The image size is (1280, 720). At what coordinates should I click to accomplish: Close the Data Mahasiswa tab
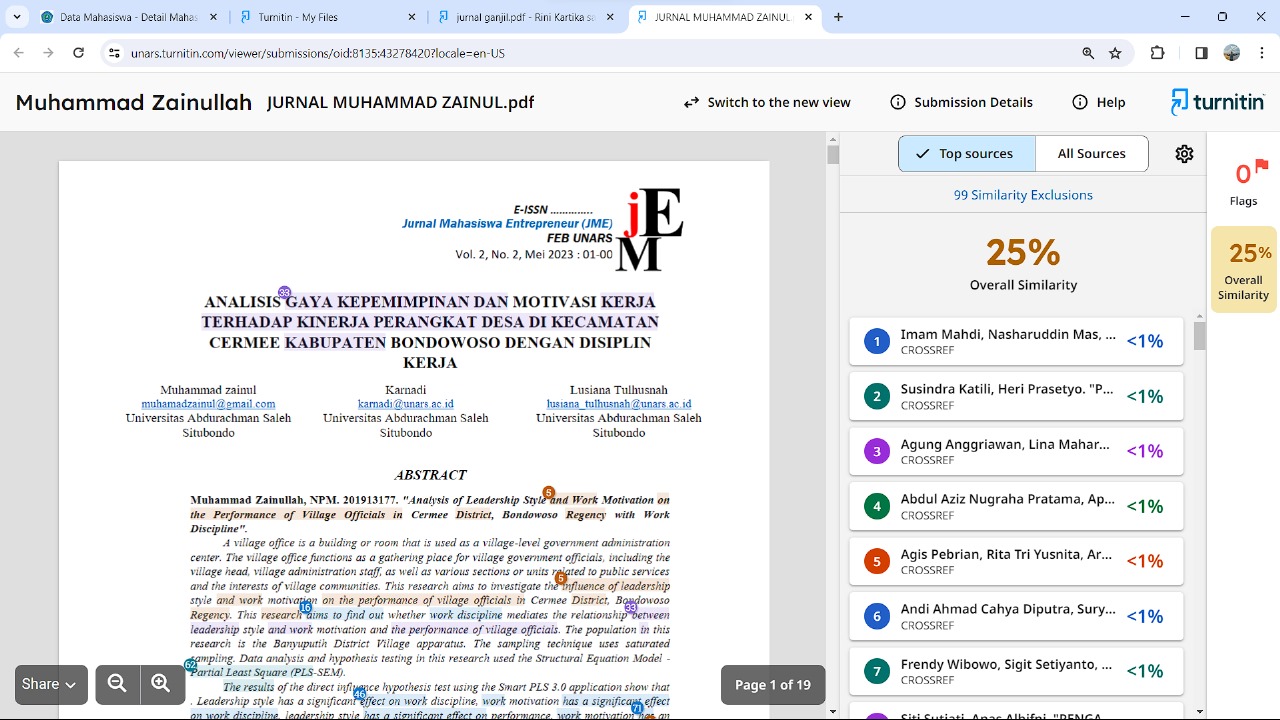[213, 17]
